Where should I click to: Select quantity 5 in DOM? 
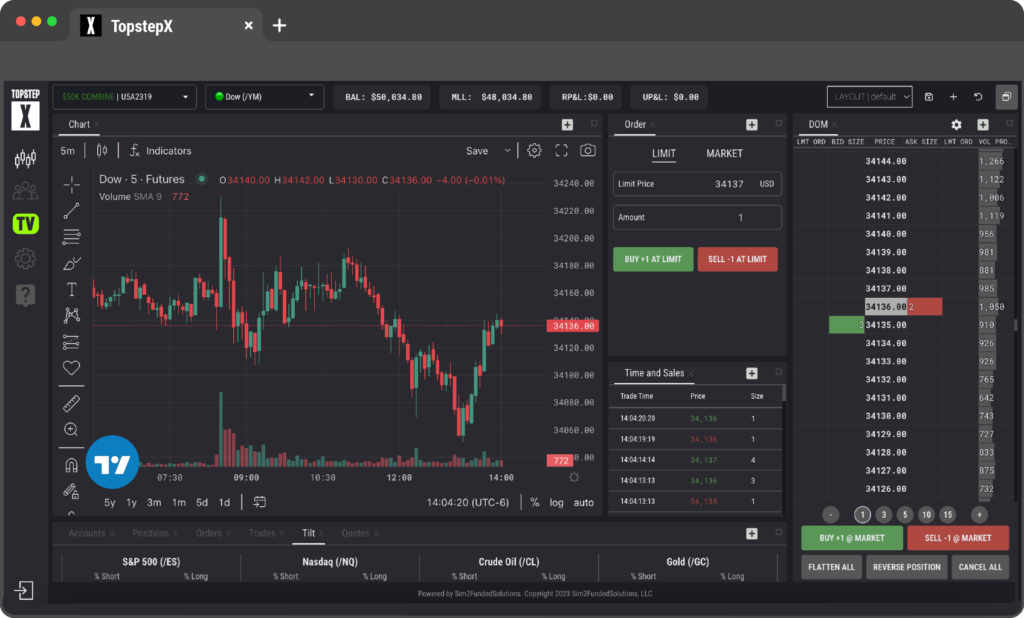coord(905,514)
